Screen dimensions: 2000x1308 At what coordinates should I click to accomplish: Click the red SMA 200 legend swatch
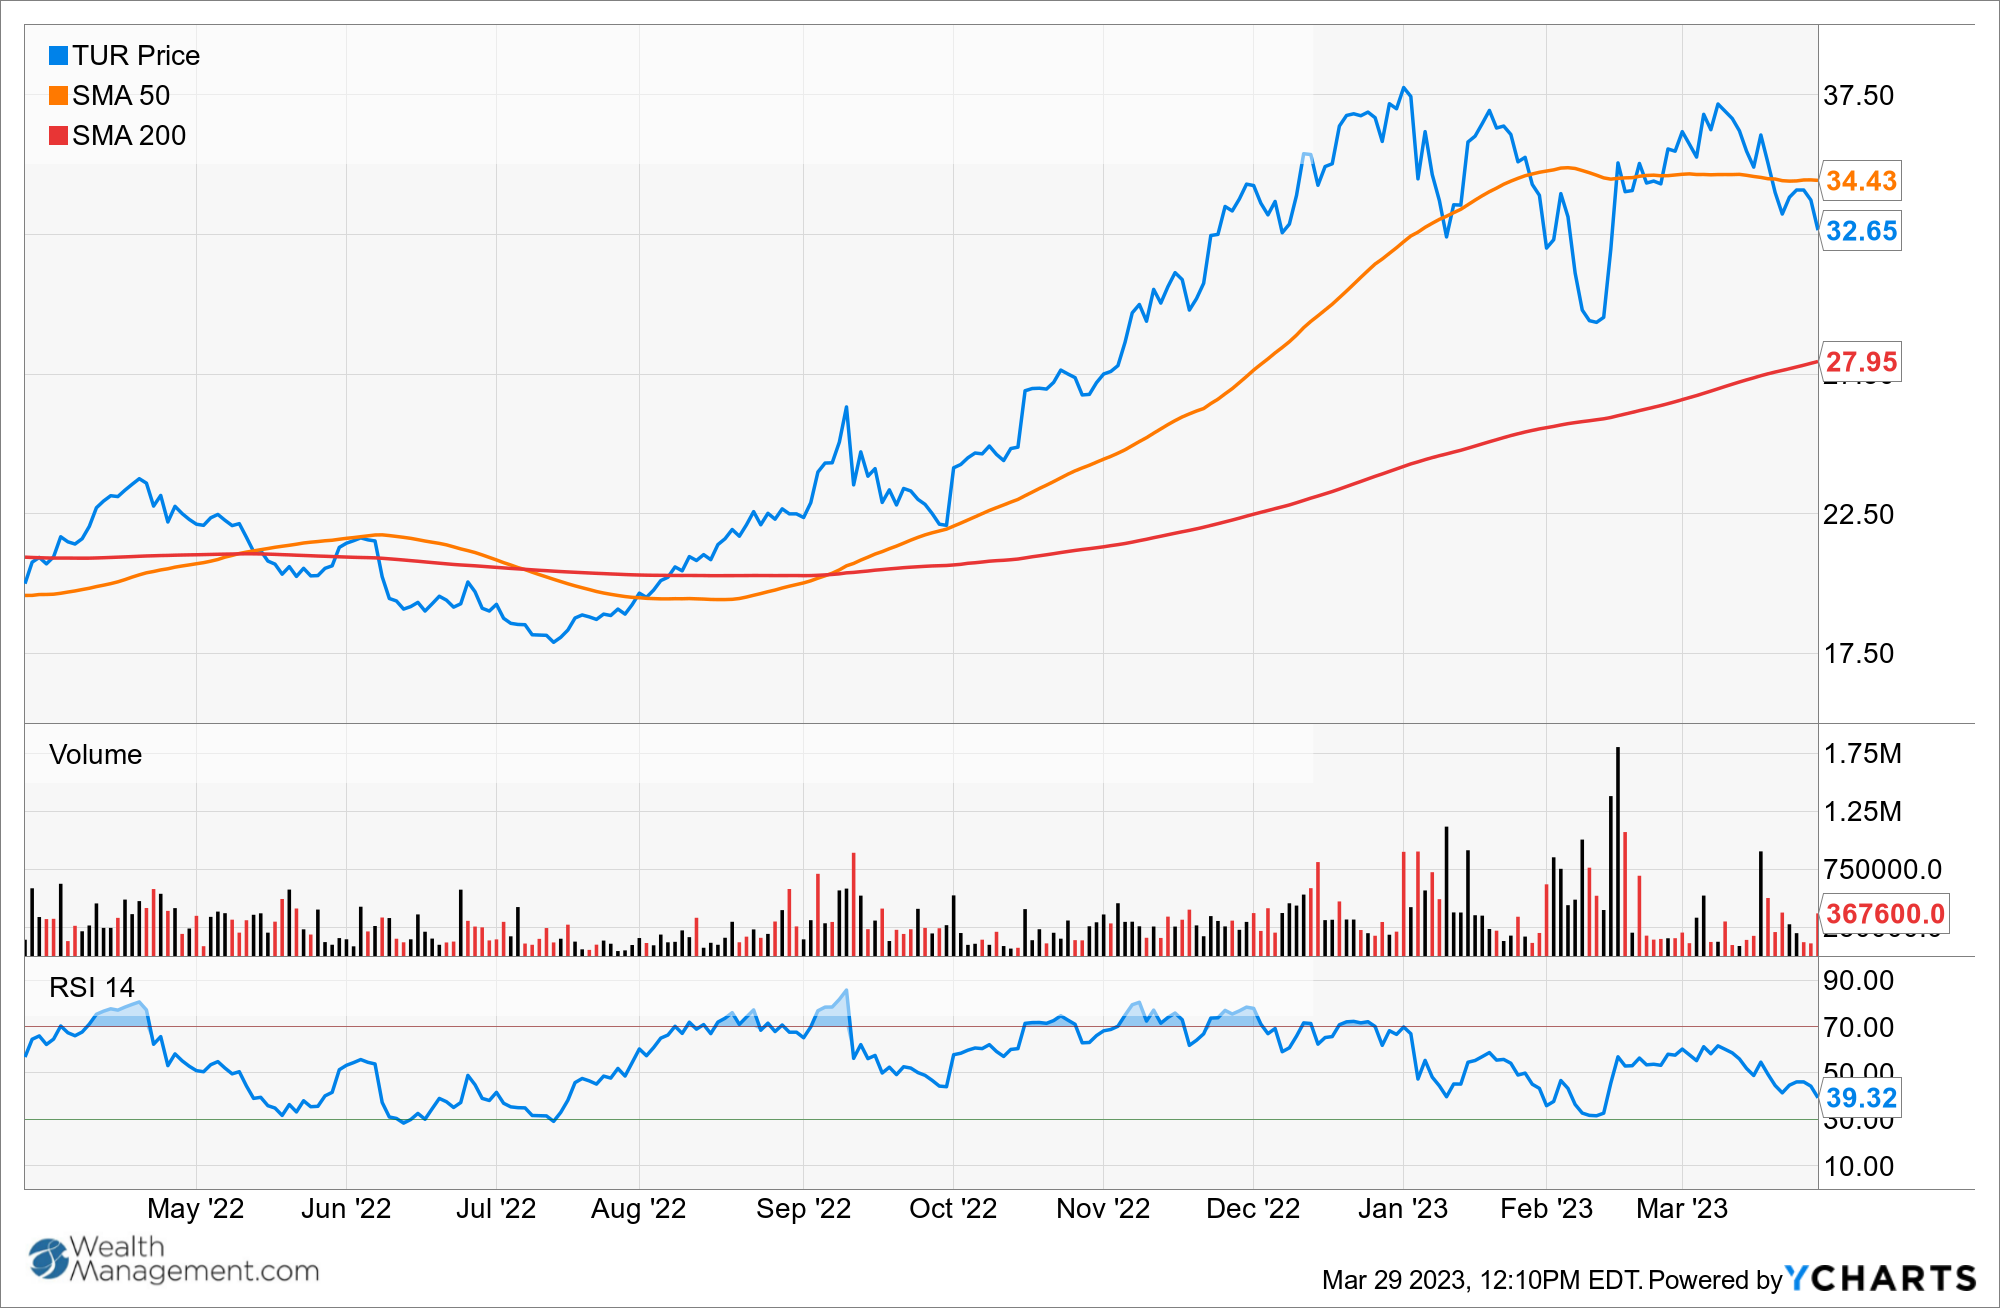click(58, 136)
